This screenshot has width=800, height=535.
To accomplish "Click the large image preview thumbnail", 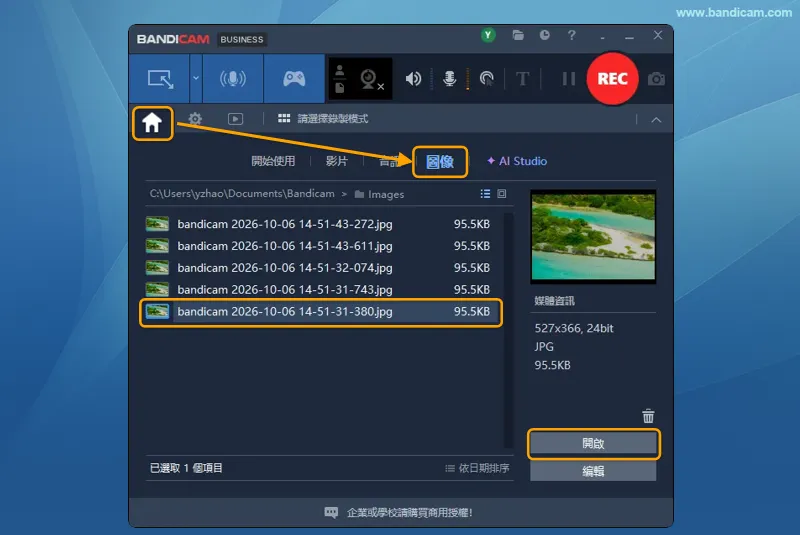I will point(593,237).
